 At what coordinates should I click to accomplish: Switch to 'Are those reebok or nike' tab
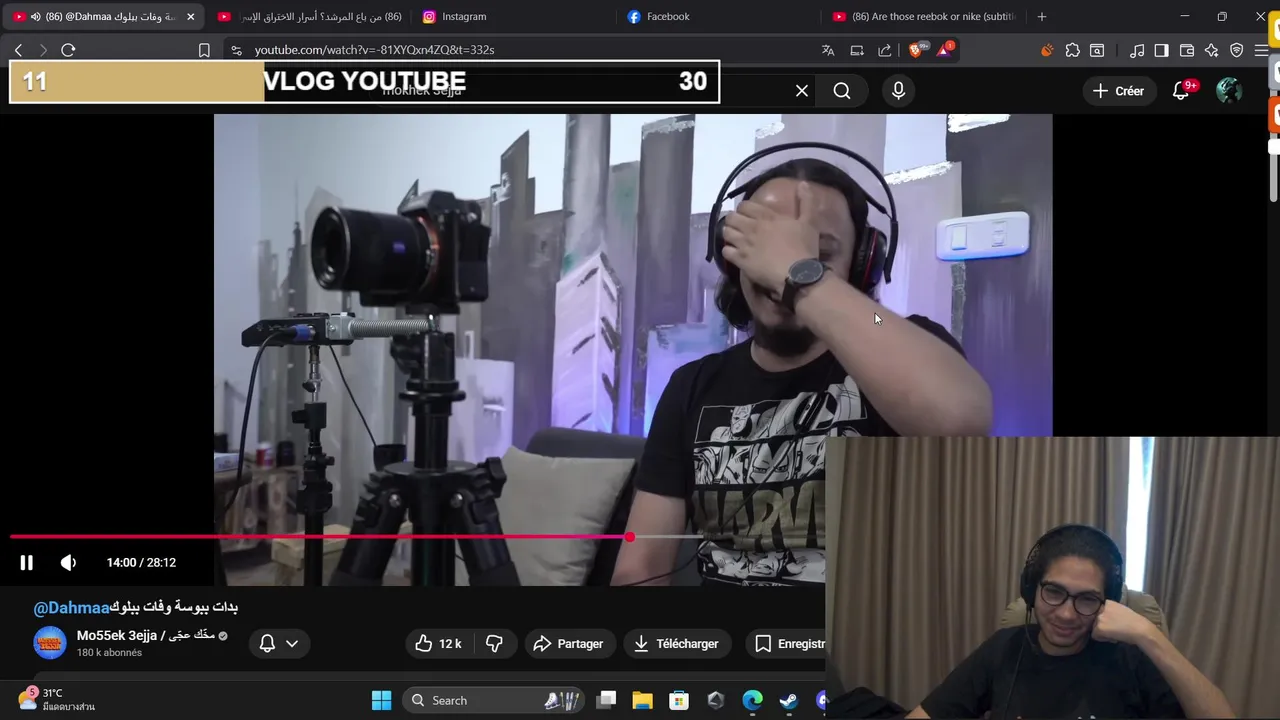coord(925,17)
